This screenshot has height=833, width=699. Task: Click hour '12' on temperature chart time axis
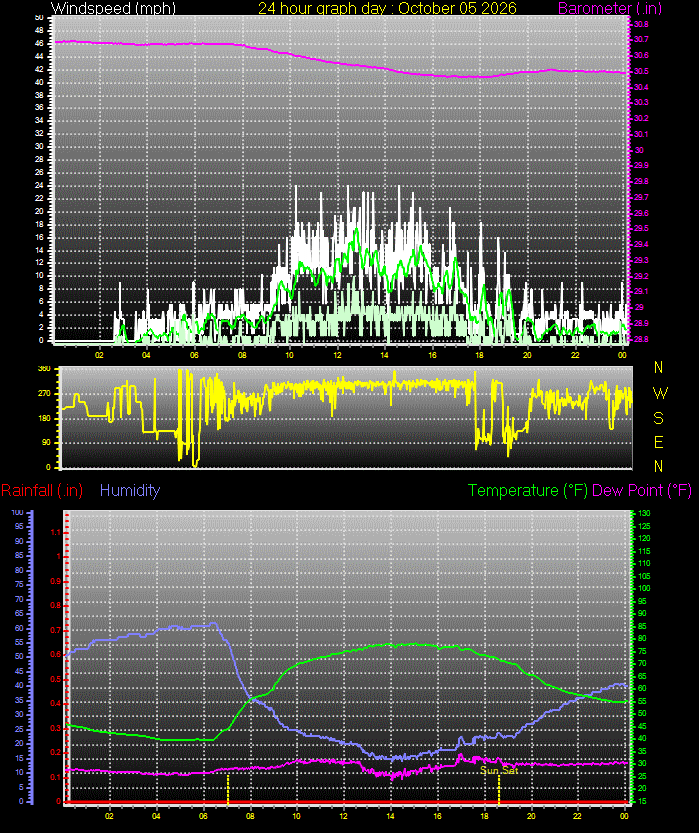coord(344,816)
